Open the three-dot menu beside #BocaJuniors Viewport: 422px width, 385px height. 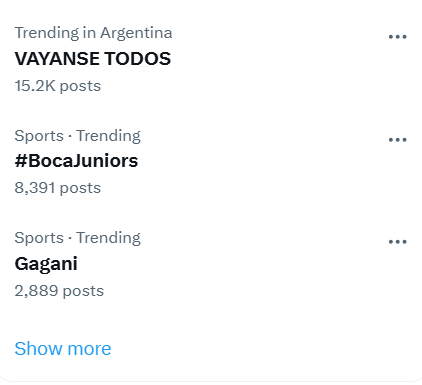[398, 140]
